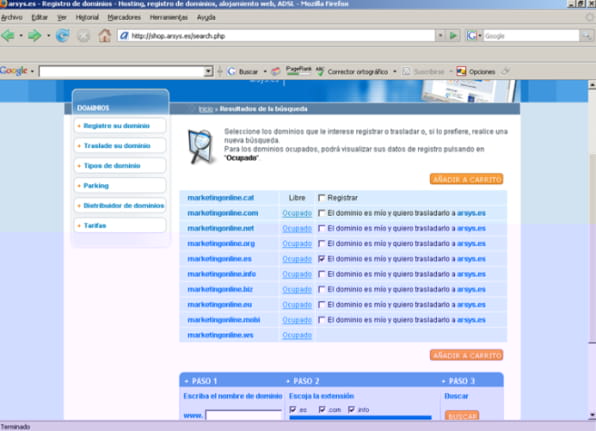Go forward with the green Forward arrow
This screenshot has height=431, width=596.
35,36
